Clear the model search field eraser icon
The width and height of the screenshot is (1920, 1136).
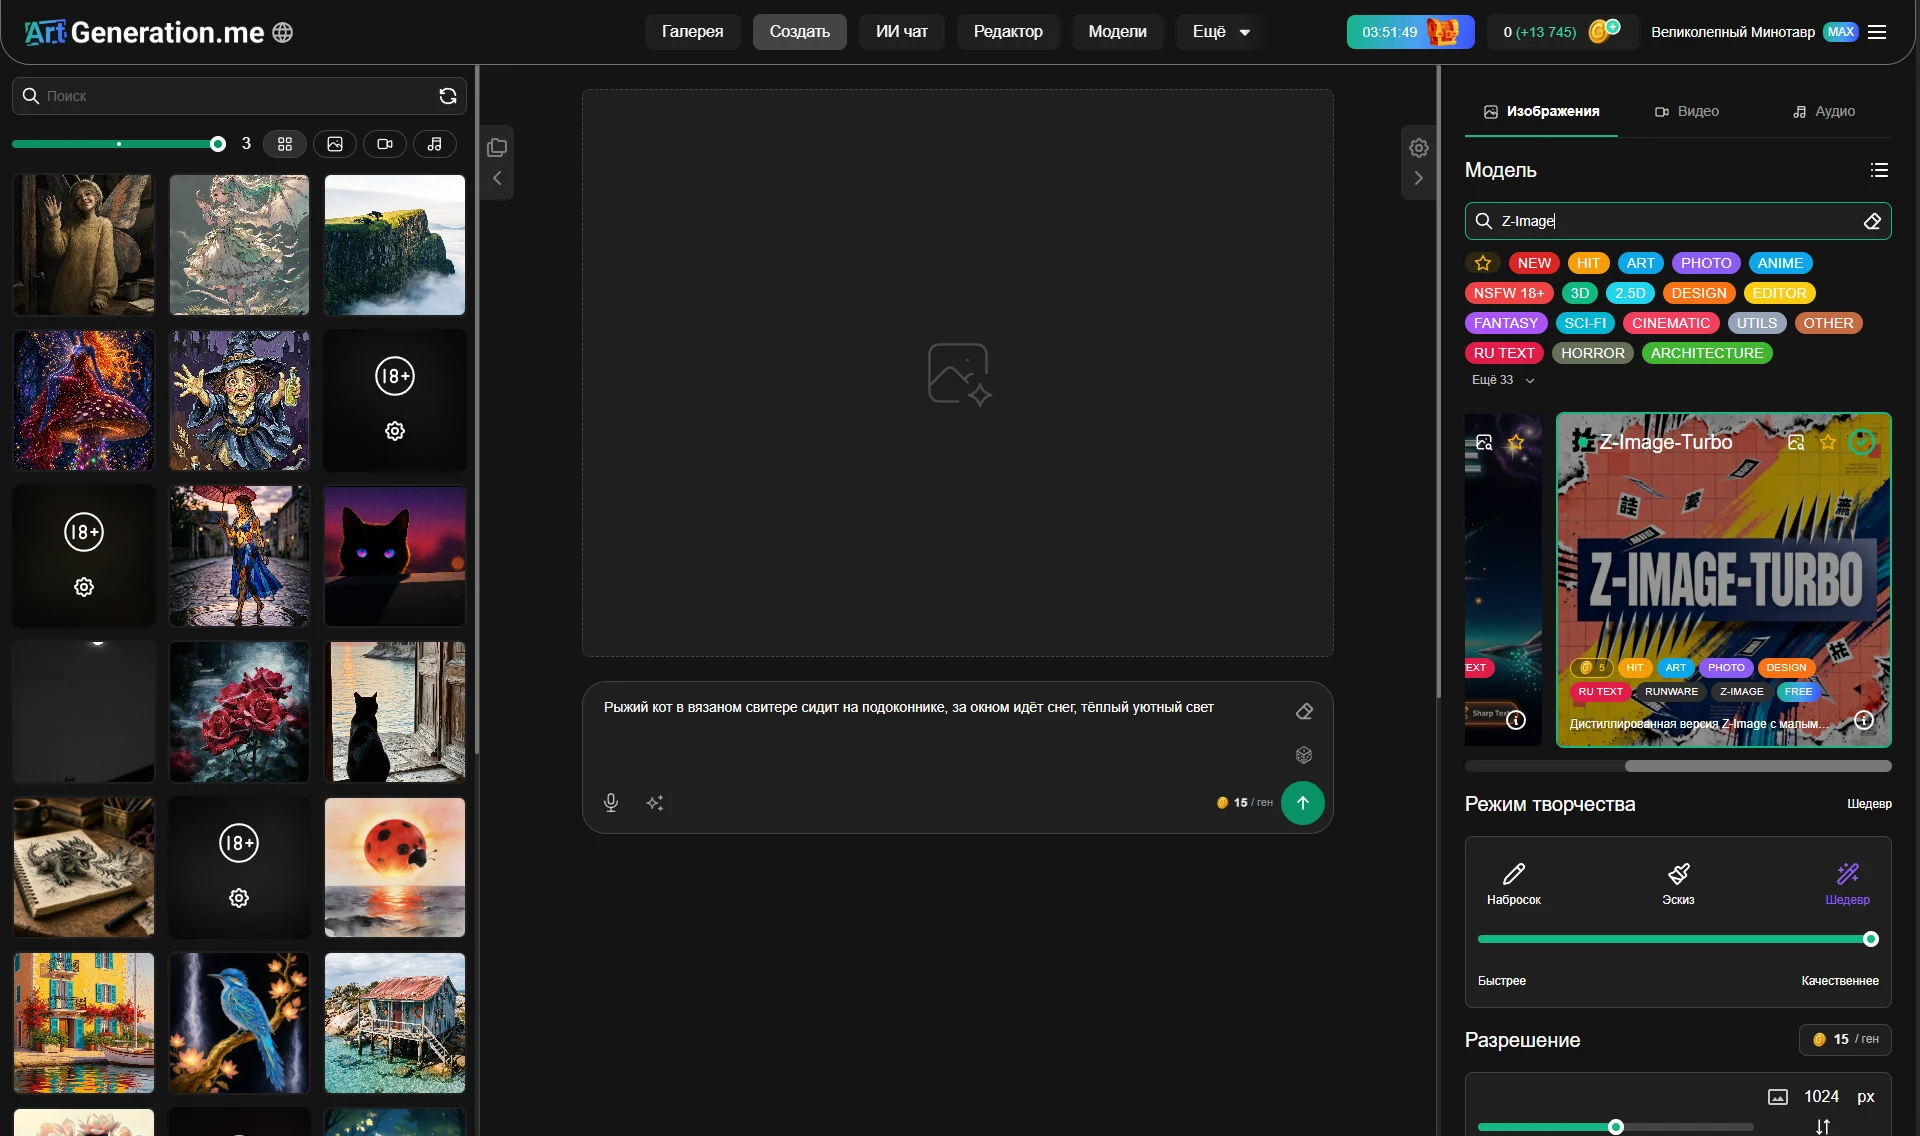1873,221
